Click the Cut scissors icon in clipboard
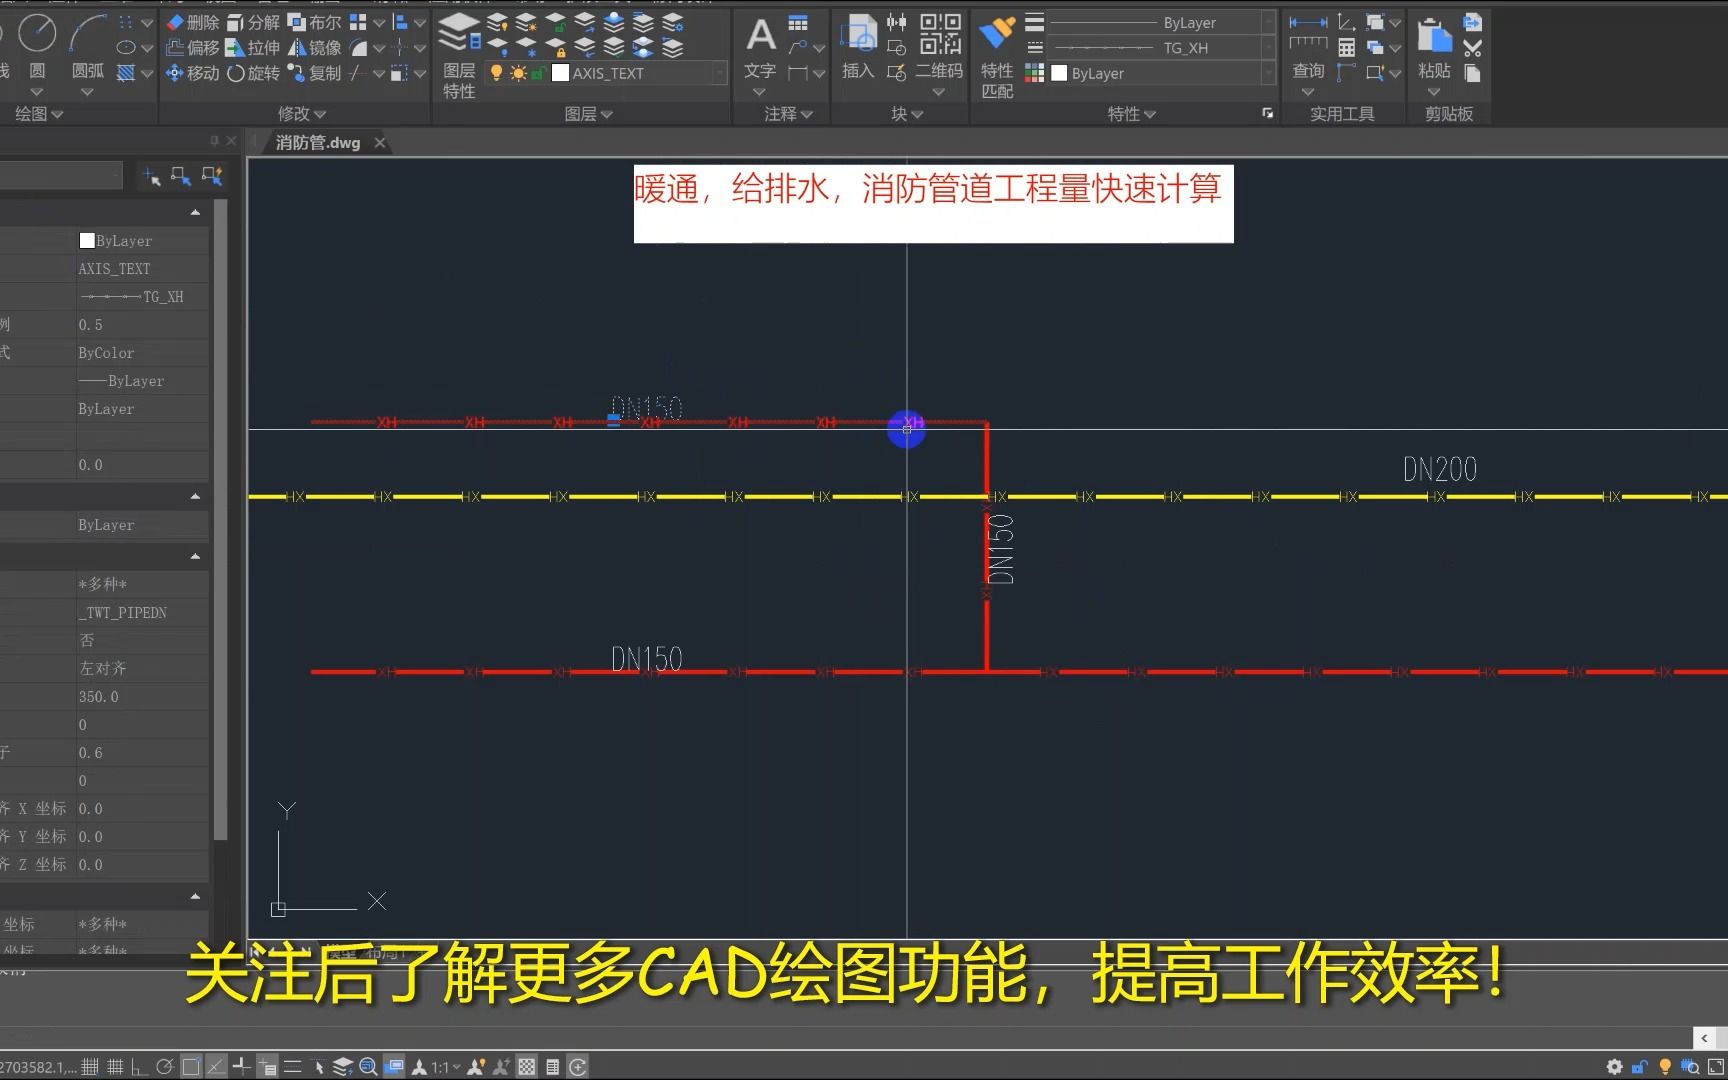This screenshot has height=1080, width=1728. (x=1472, y=47)
